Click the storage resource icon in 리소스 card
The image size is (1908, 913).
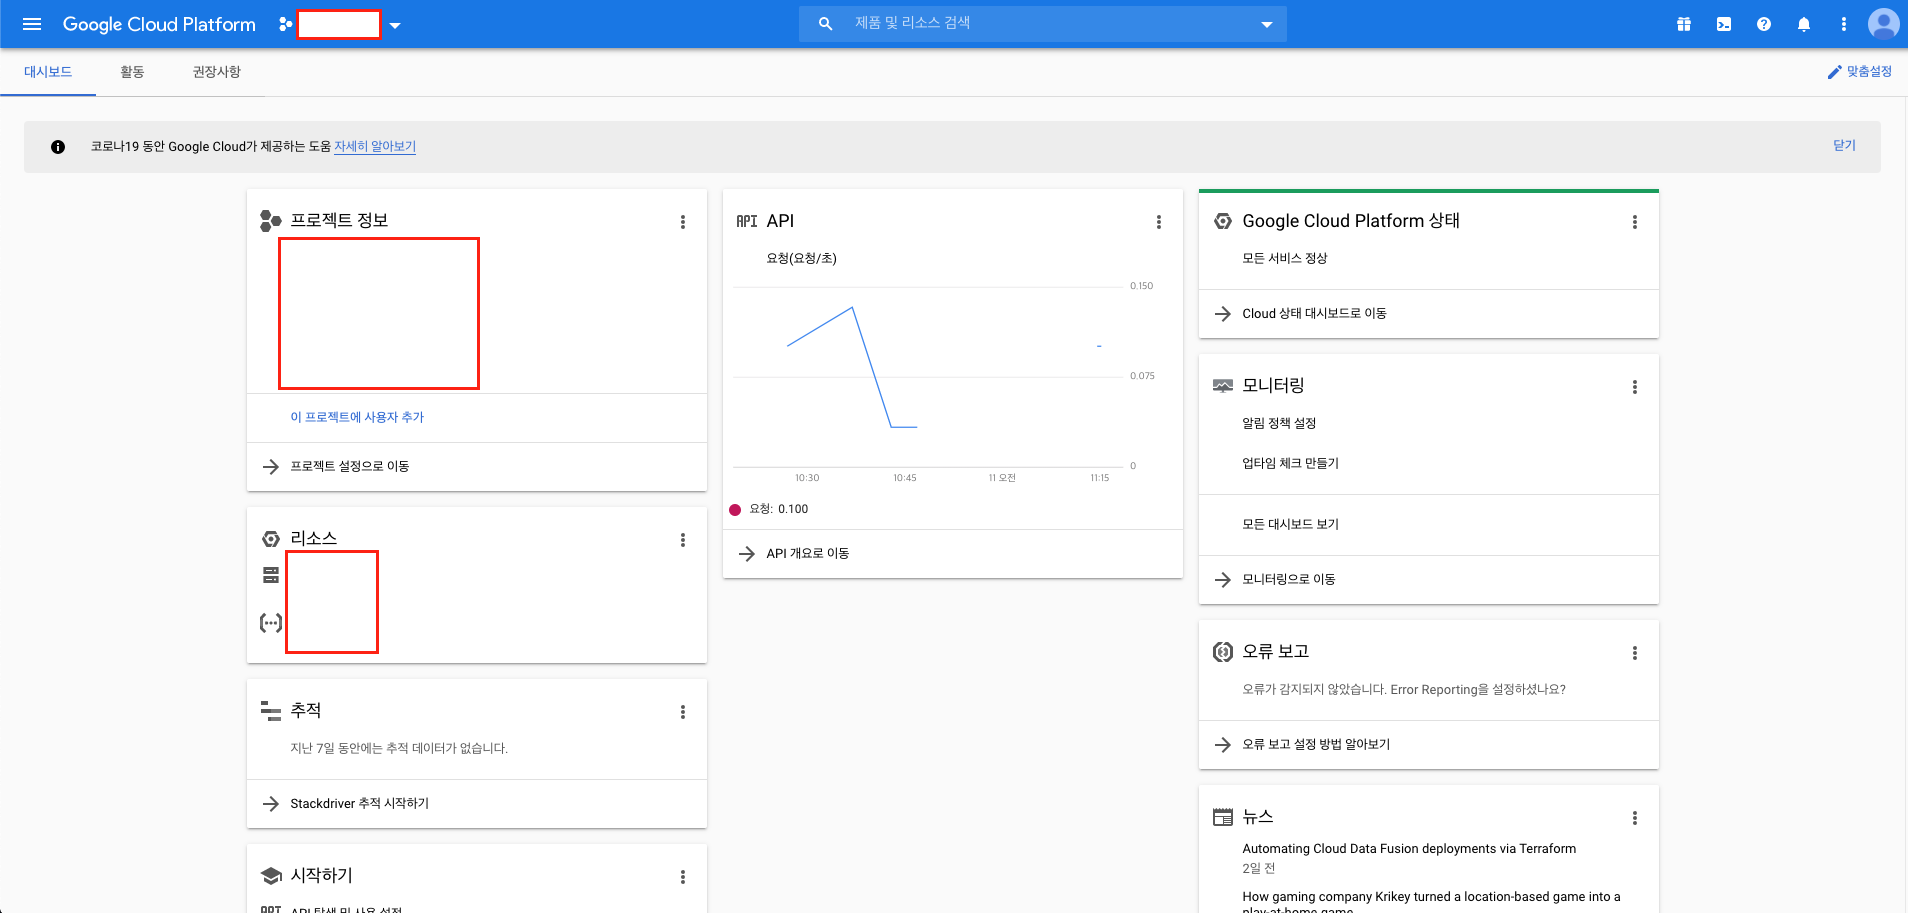271,575
